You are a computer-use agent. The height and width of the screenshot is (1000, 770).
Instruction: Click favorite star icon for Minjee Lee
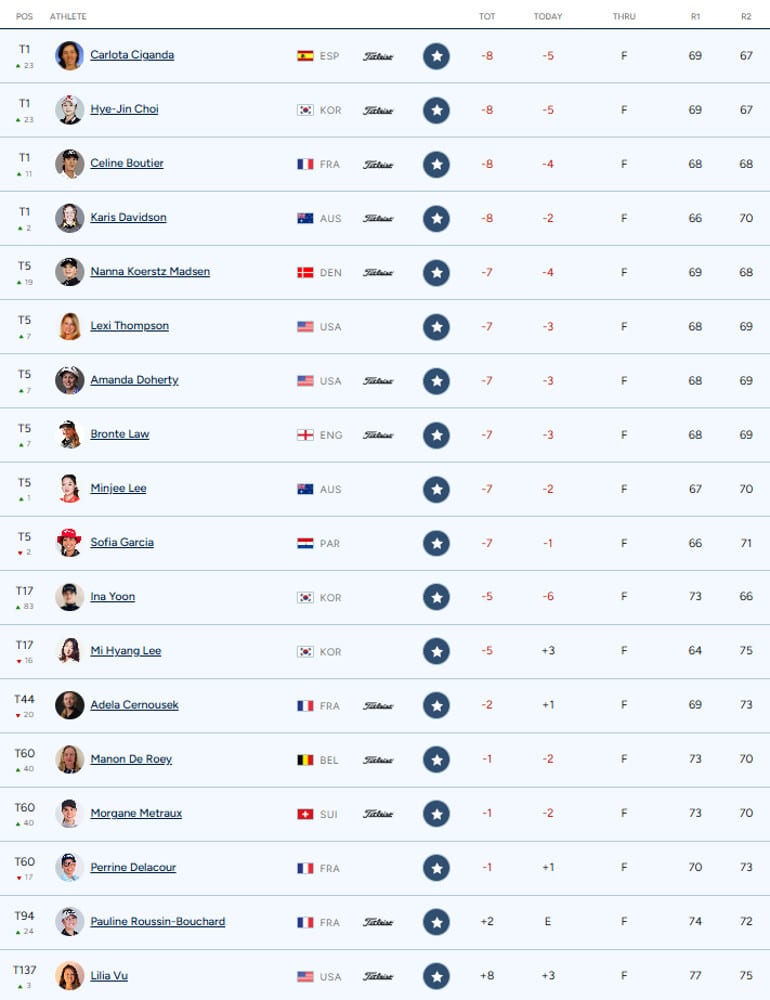[436, 490]
